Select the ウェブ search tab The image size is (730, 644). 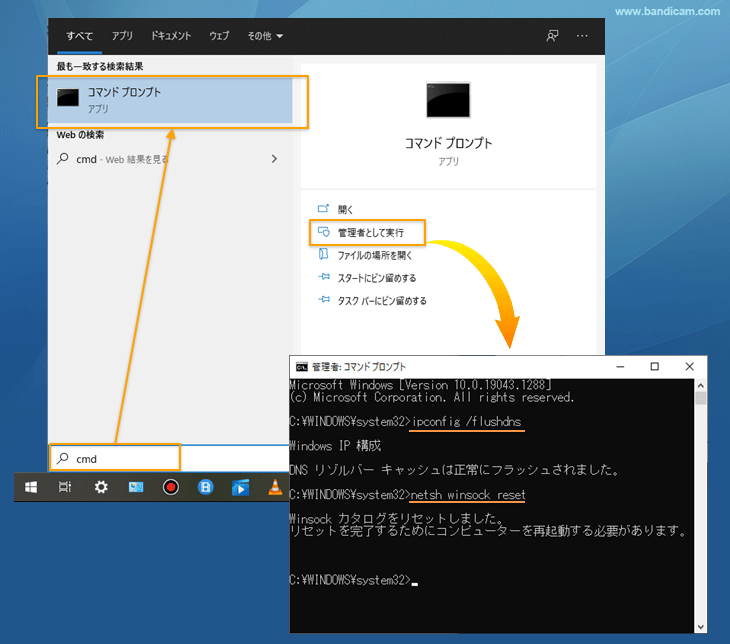[219, 36]
